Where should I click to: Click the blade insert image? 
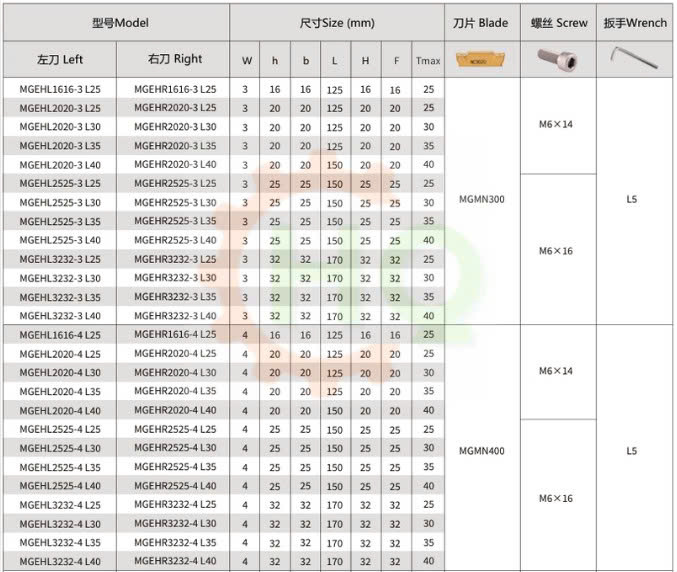(482, 59)
